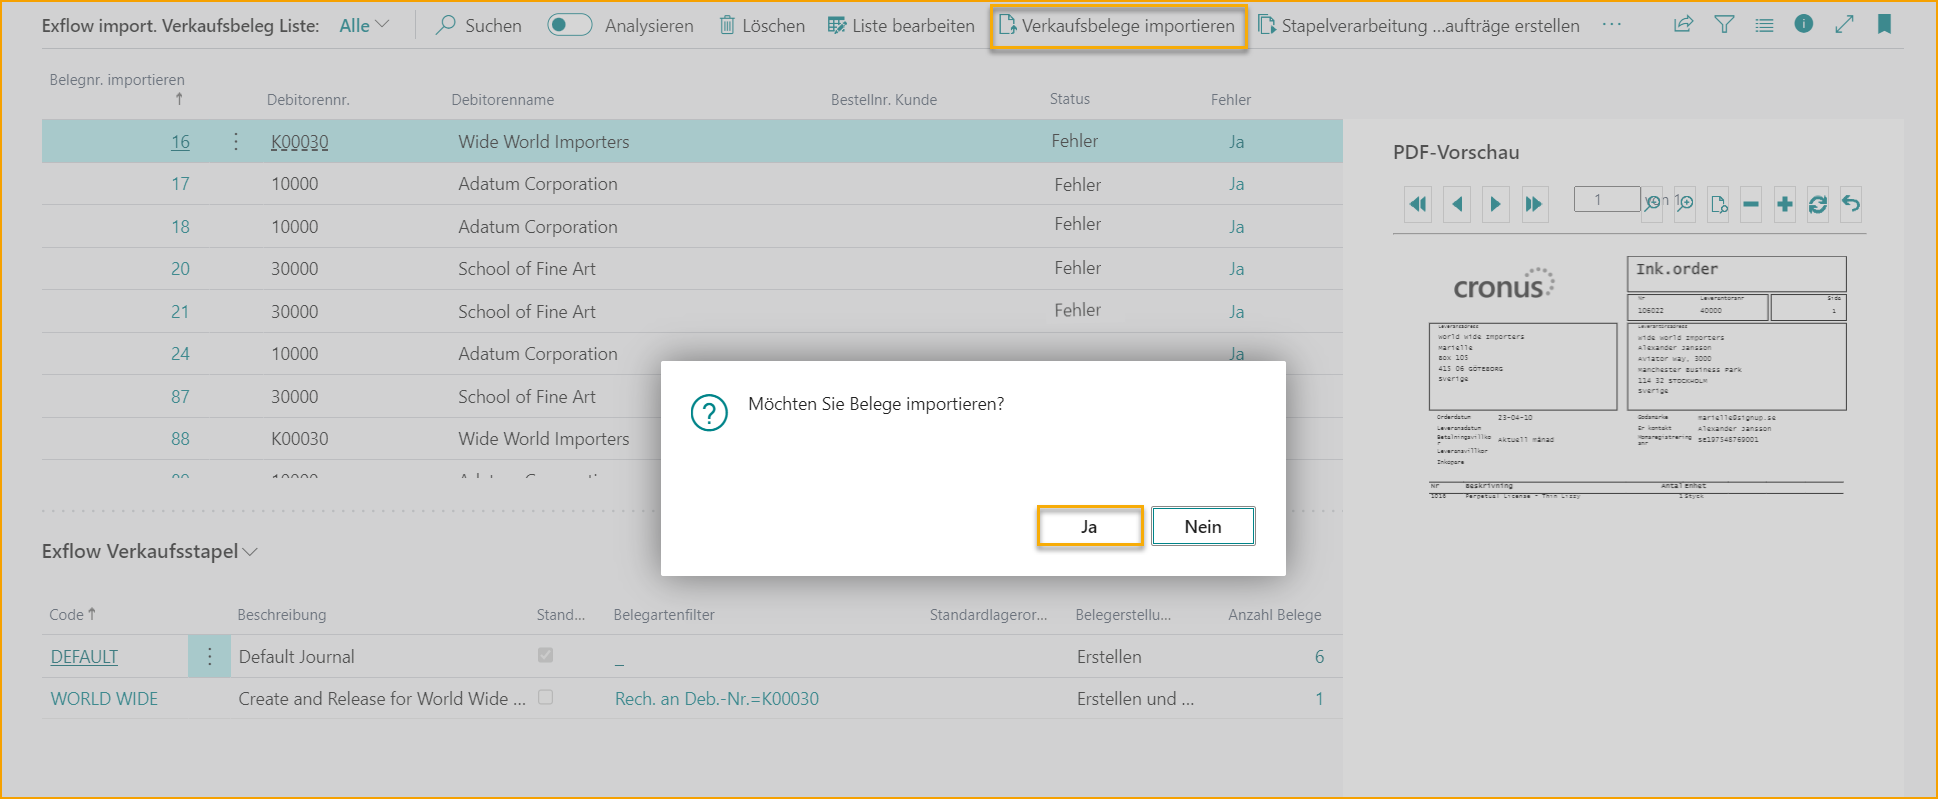Go to next PDF preview page
The image size is (1938, 799).
[1495, 204]
